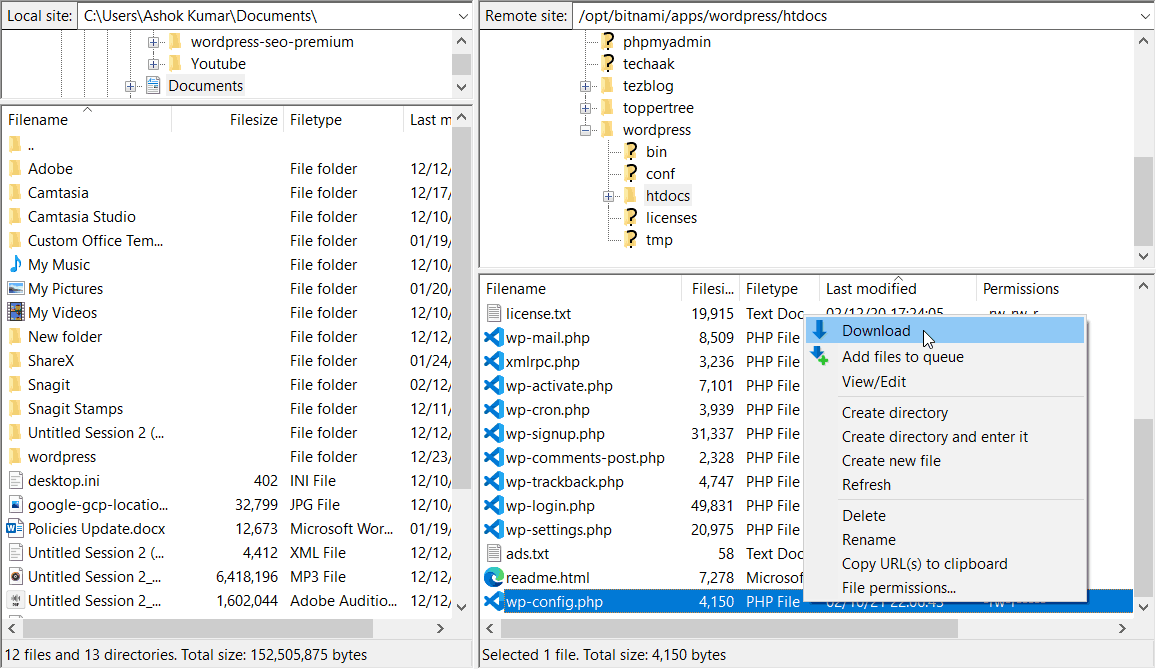1156x669 pixels.
Task: Collapse the wordpress remote folder
Action: click(x=585, y=131)
